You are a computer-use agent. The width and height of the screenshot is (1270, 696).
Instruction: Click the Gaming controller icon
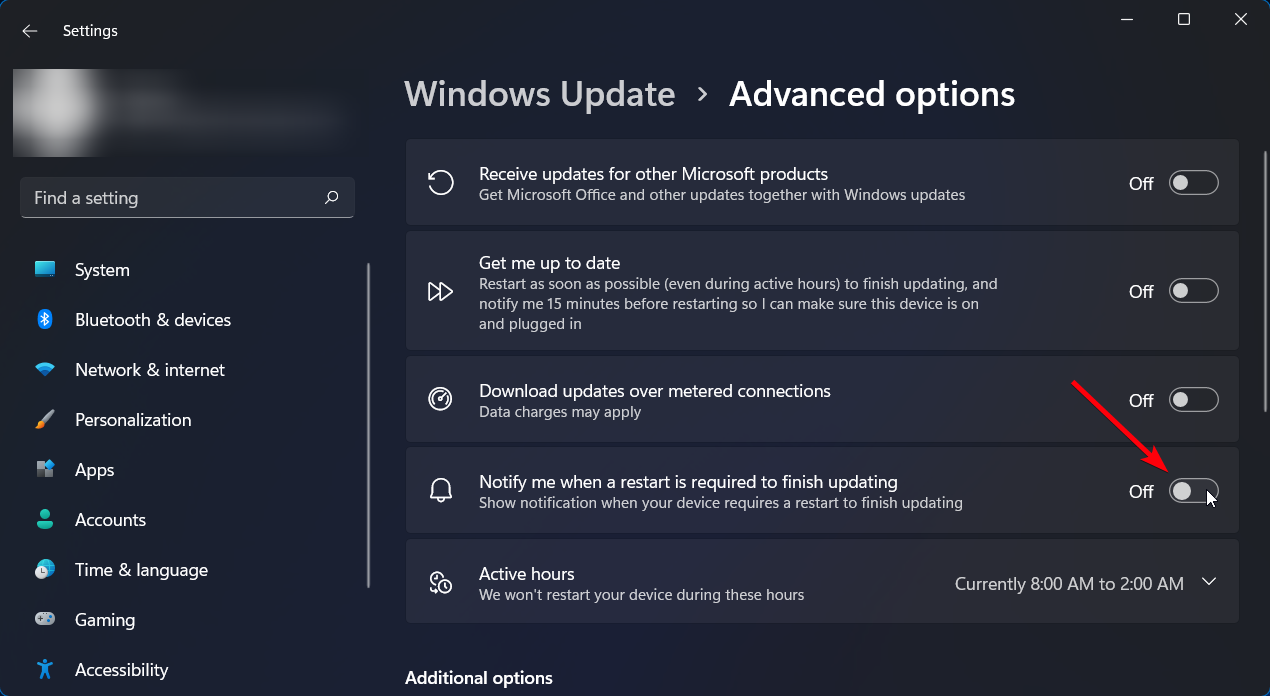pos(45,620)
